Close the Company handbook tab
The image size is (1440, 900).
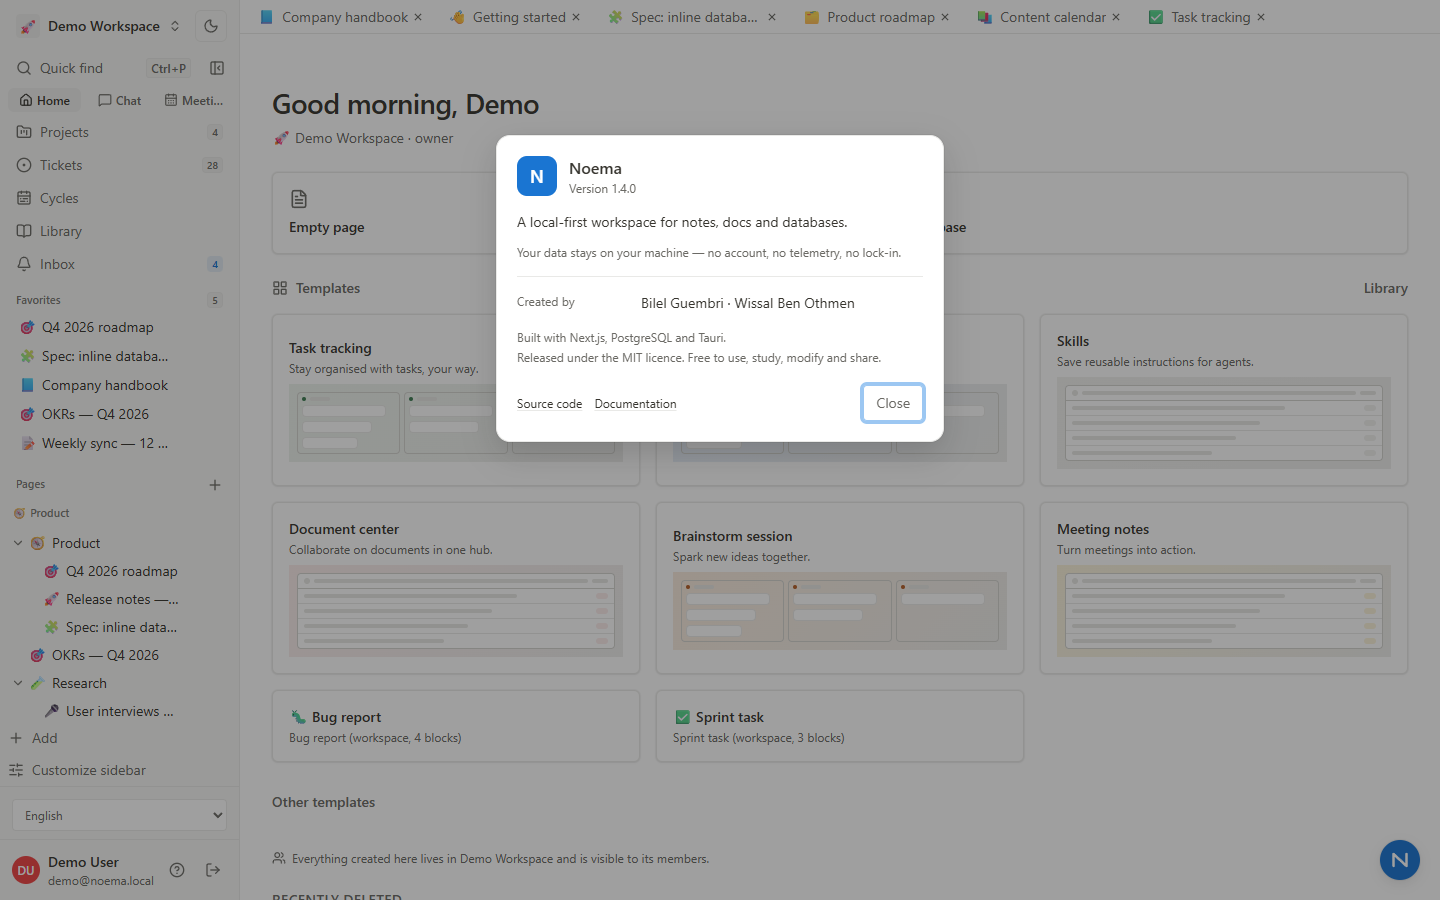click(x=418, y=17)
